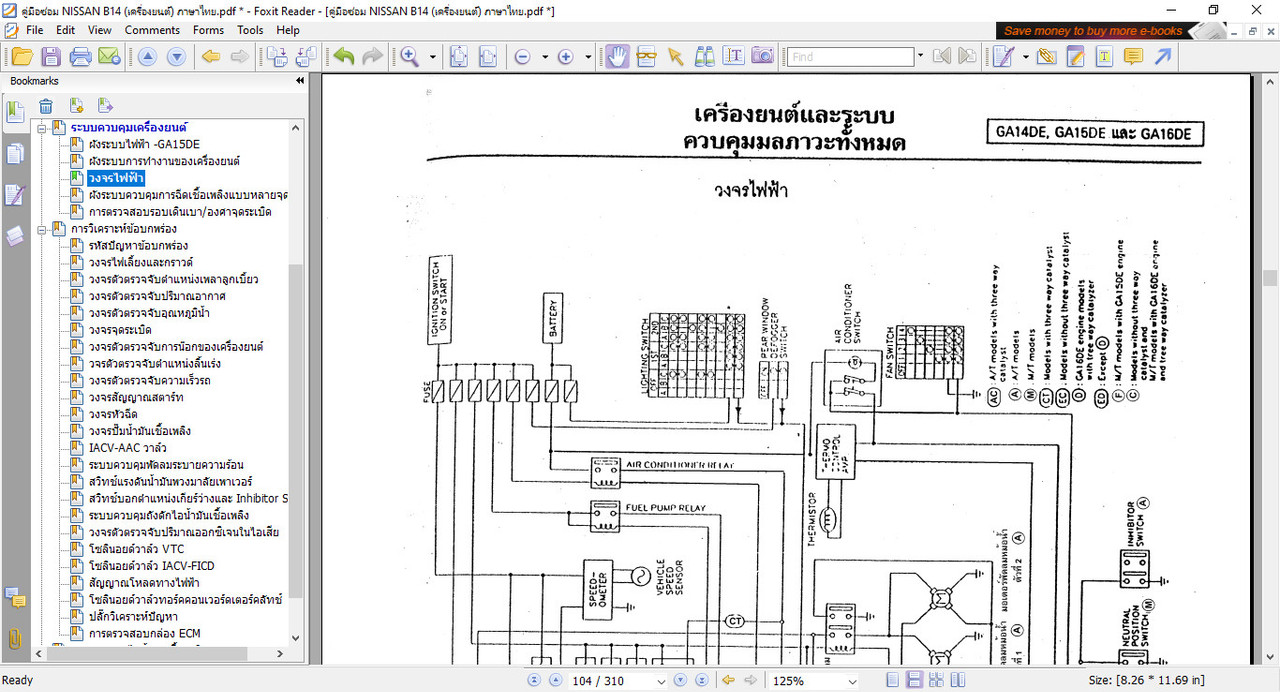The height and width of the screenshot is (692, 1280).
Task: Activate the Hand tool
Action: point(617,56)
